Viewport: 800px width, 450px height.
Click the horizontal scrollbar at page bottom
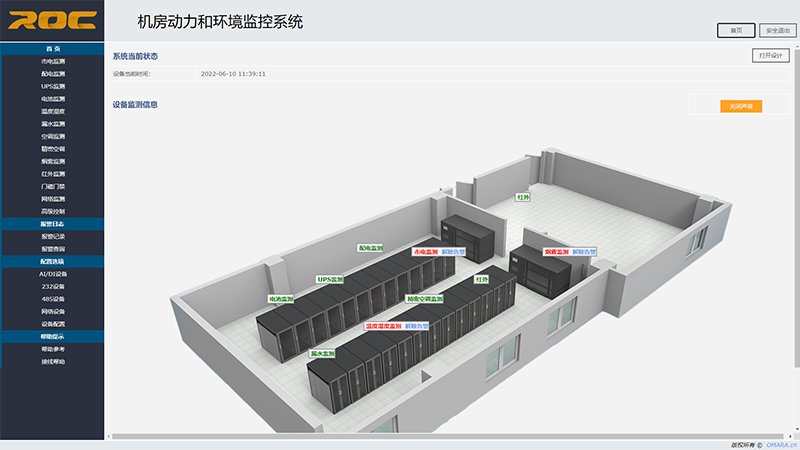450,436
